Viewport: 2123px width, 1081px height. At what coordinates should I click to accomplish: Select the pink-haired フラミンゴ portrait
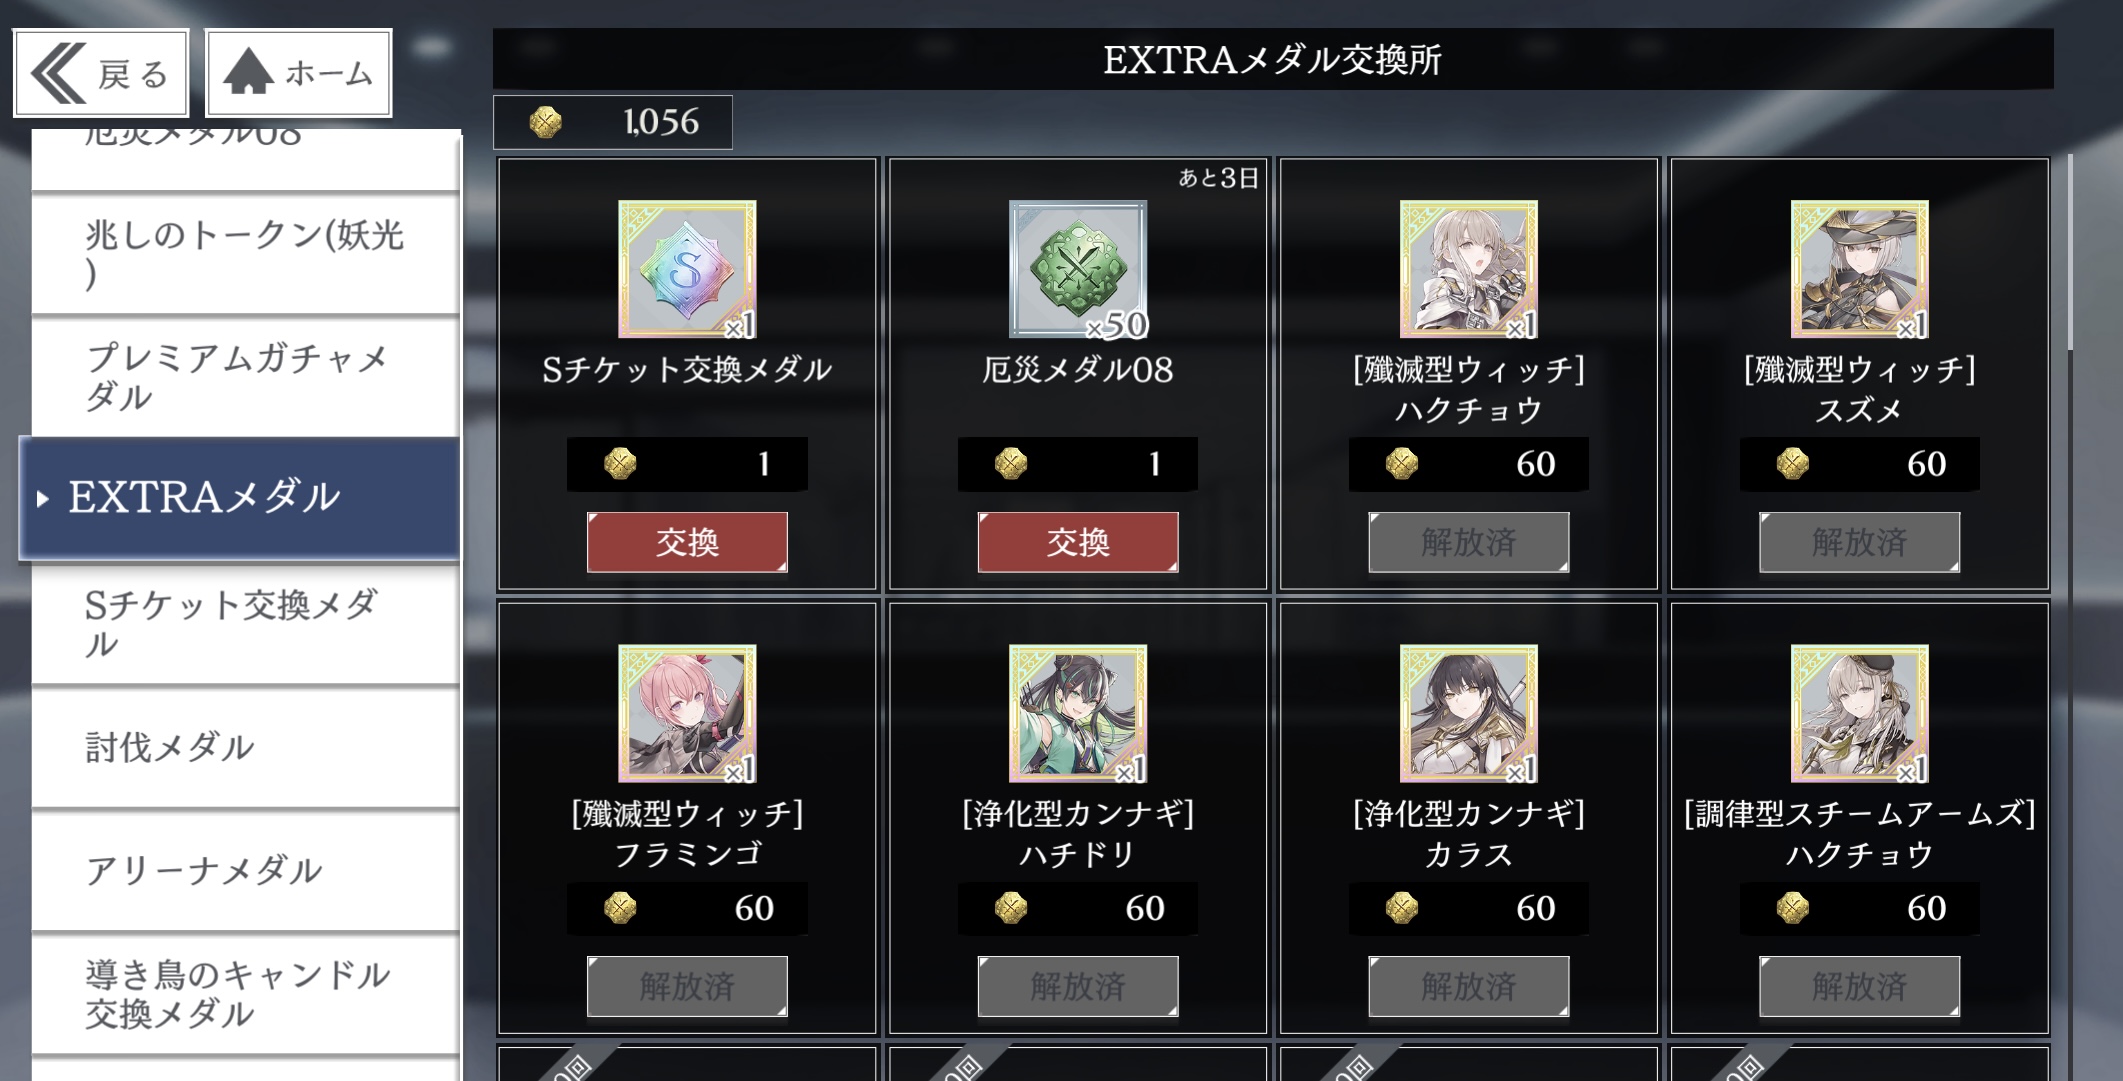tap(687, 713)
